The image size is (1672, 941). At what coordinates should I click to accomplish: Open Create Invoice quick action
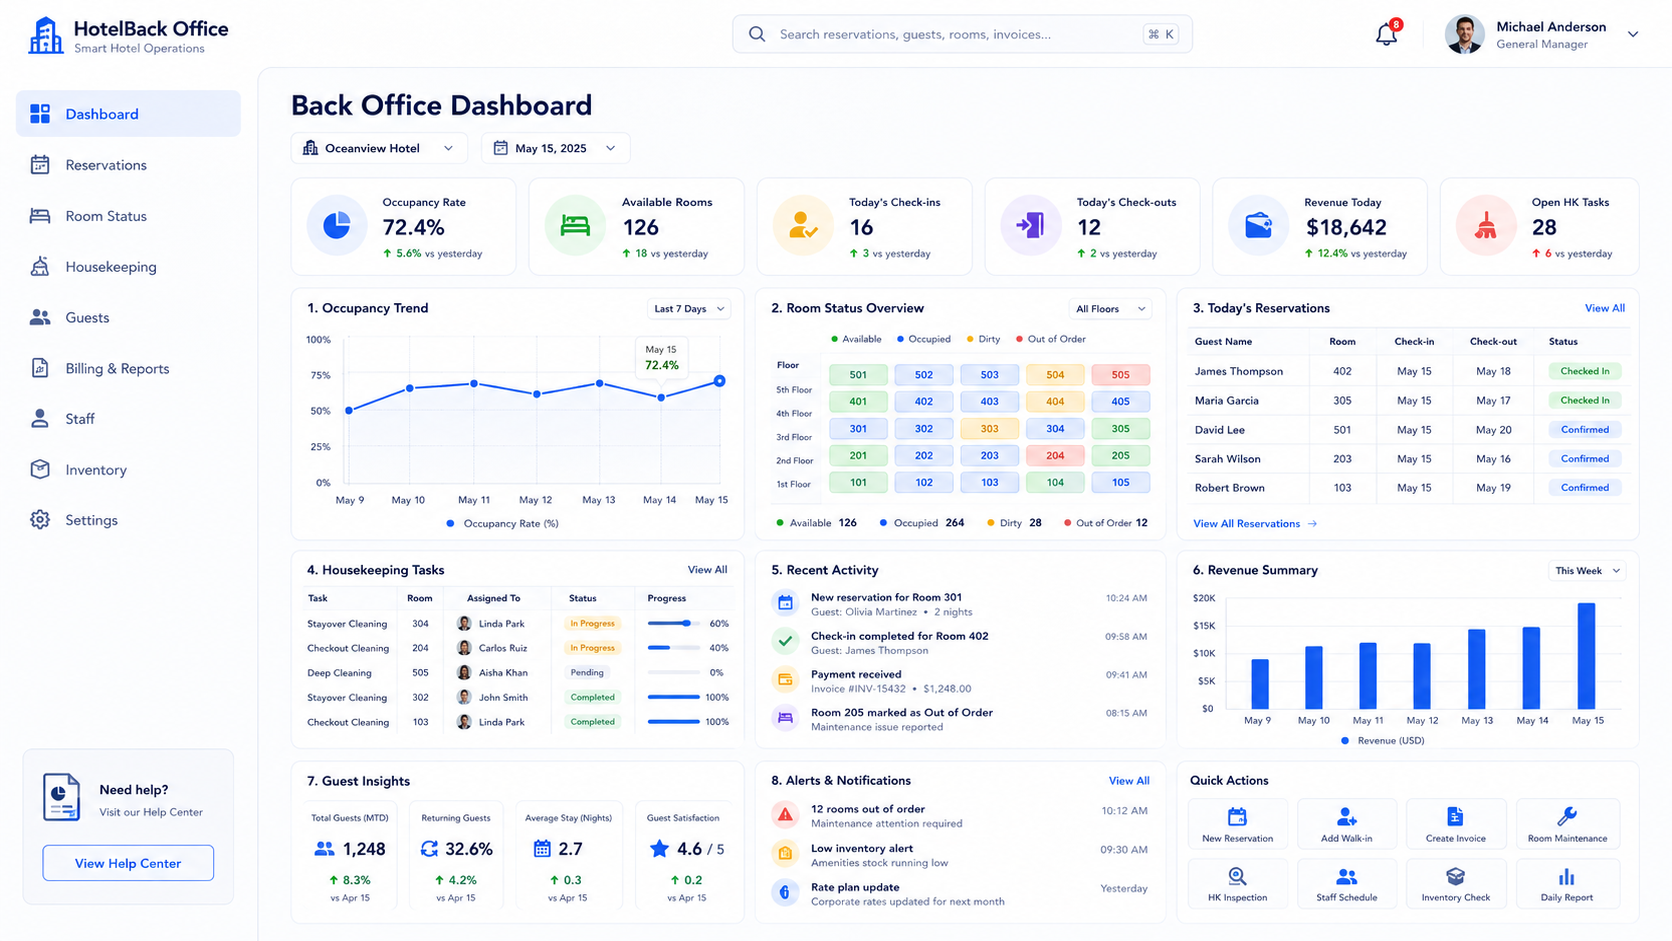(1455, 824)
